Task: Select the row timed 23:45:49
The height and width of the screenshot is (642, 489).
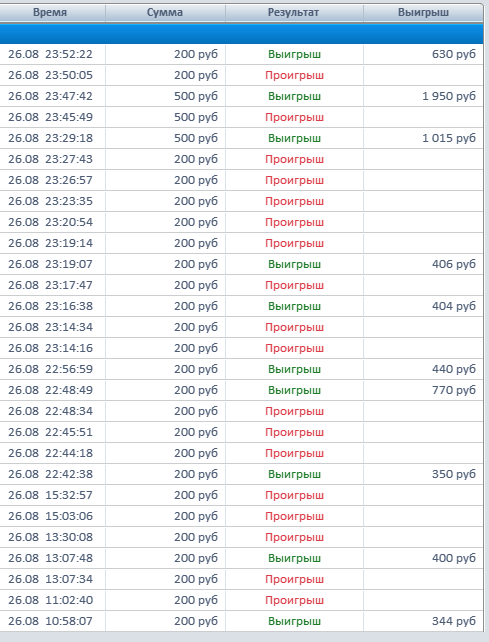Action: [242, 117]
